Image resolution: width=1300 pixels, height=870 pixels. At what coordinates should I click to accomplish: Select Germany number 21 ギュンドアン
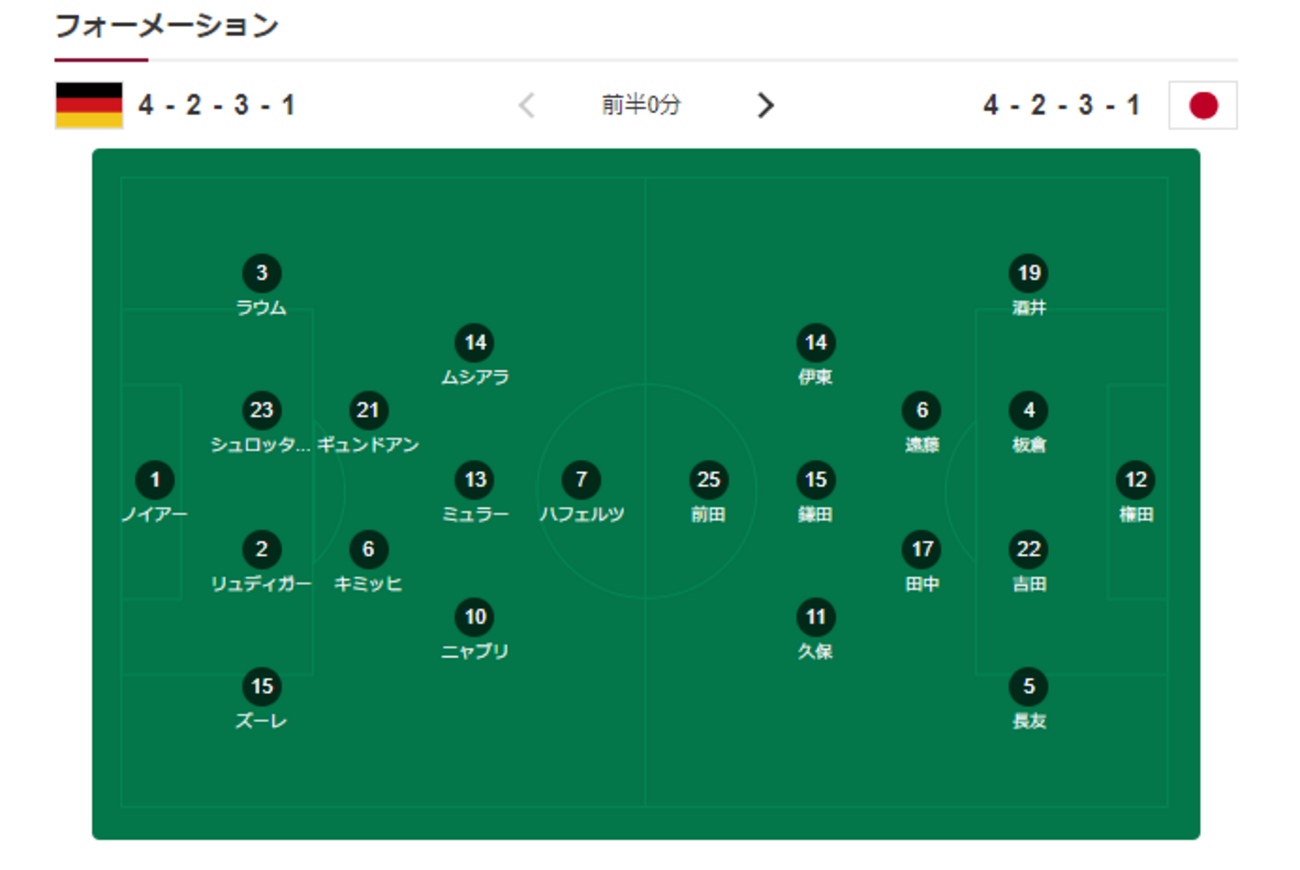(x=368, y=411)
